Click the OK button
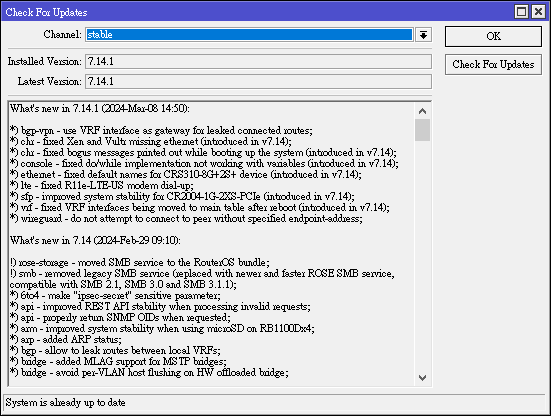This screenshot has height=416, width=551. point(493,36)
